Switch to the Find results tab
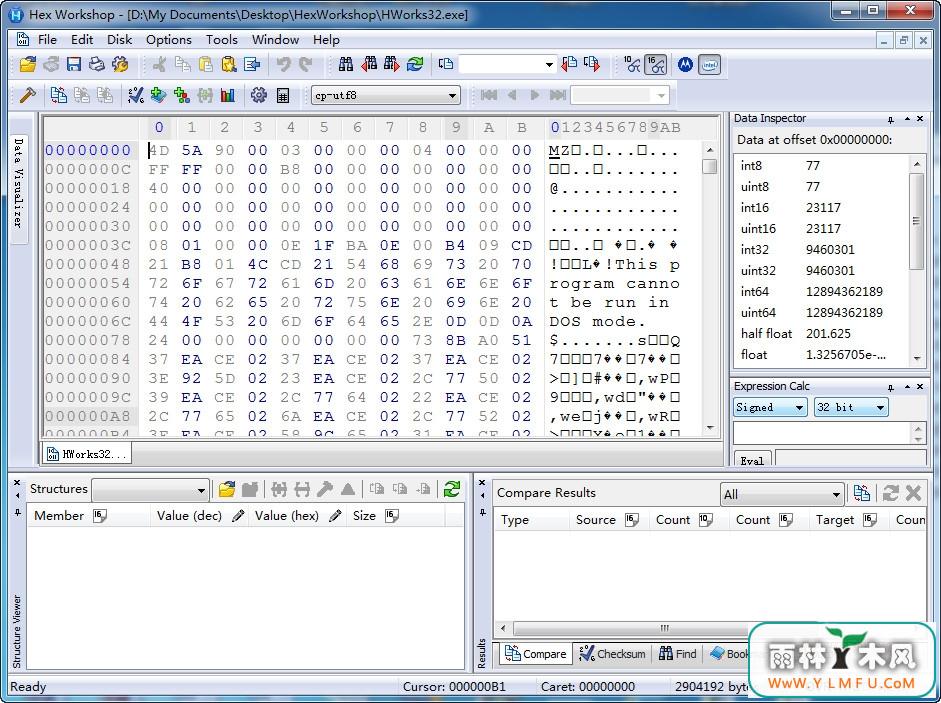 (678, 654)
